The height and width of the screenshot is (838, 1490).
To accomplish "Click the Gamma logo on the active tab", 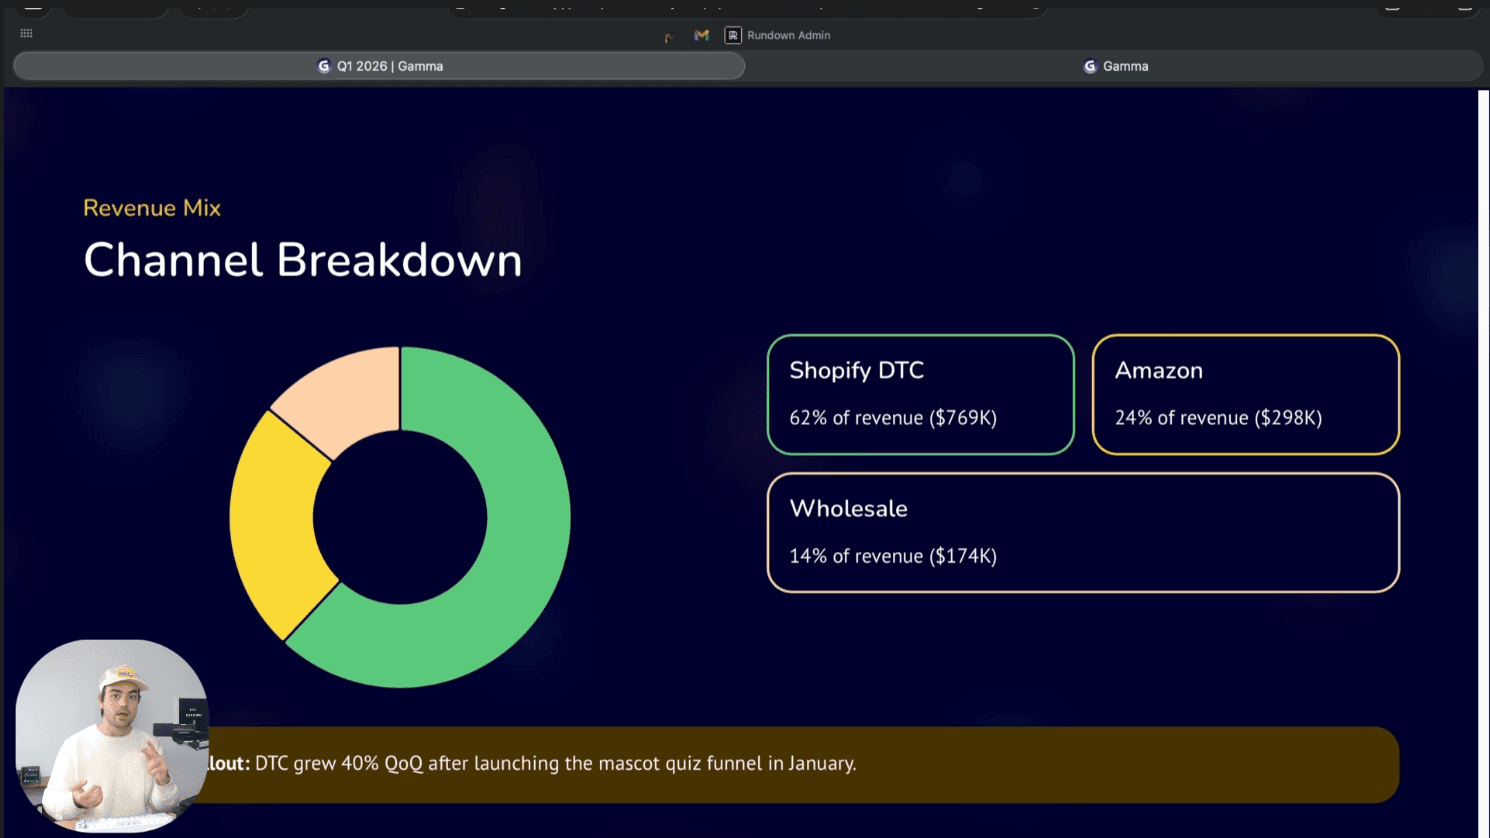I will tap(323, 66).
